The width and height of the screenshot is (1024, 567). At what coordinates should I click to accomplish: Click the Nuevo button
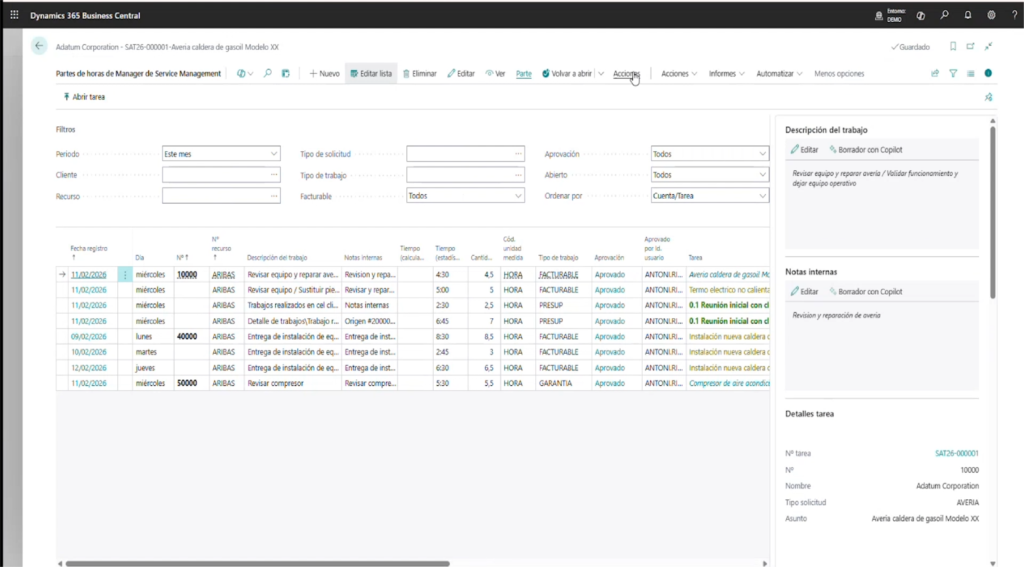pyautogui.click(x=324, y=73)
